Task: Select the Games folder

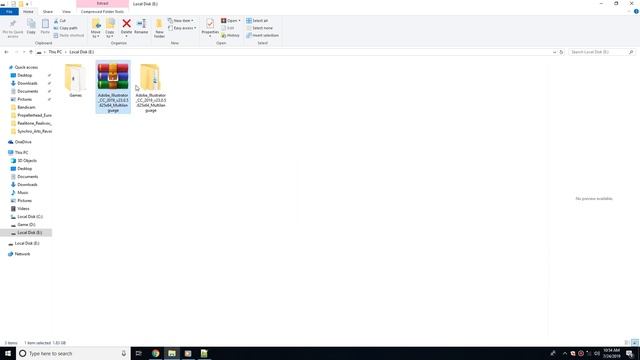Action: [x=76, y=80]
